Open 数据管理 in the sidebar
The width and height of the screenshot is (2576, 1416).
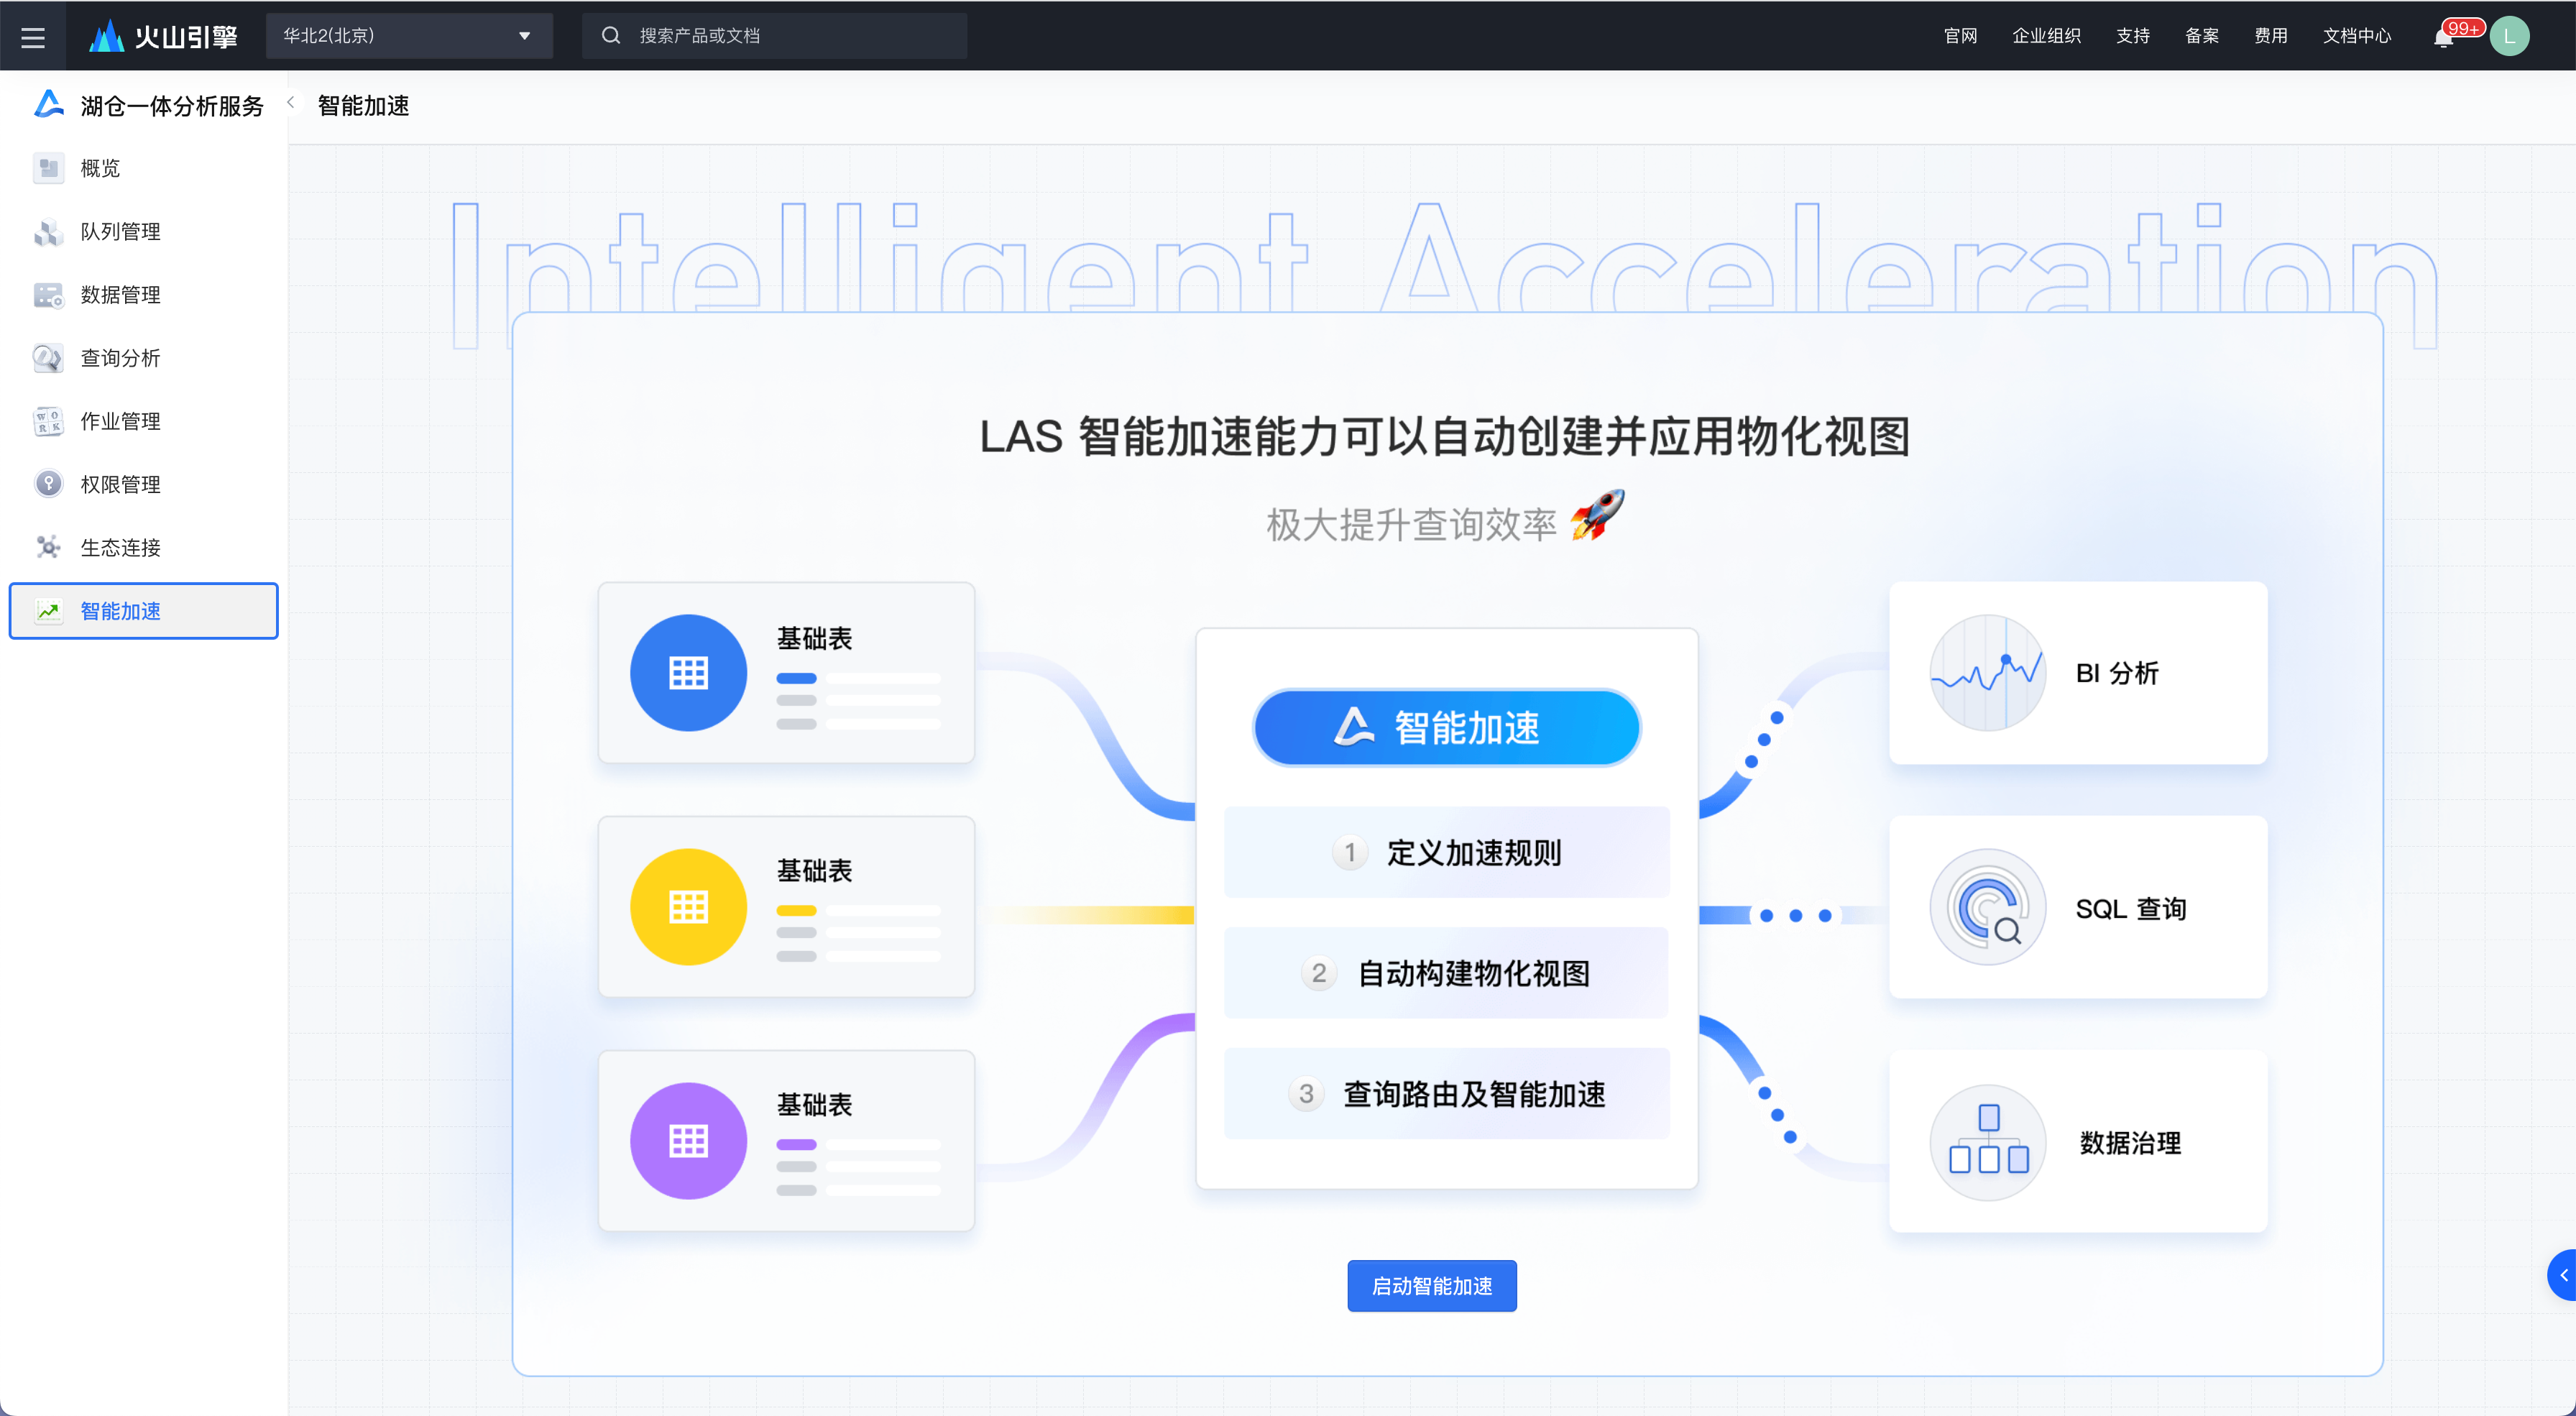(x=144, y=295)
